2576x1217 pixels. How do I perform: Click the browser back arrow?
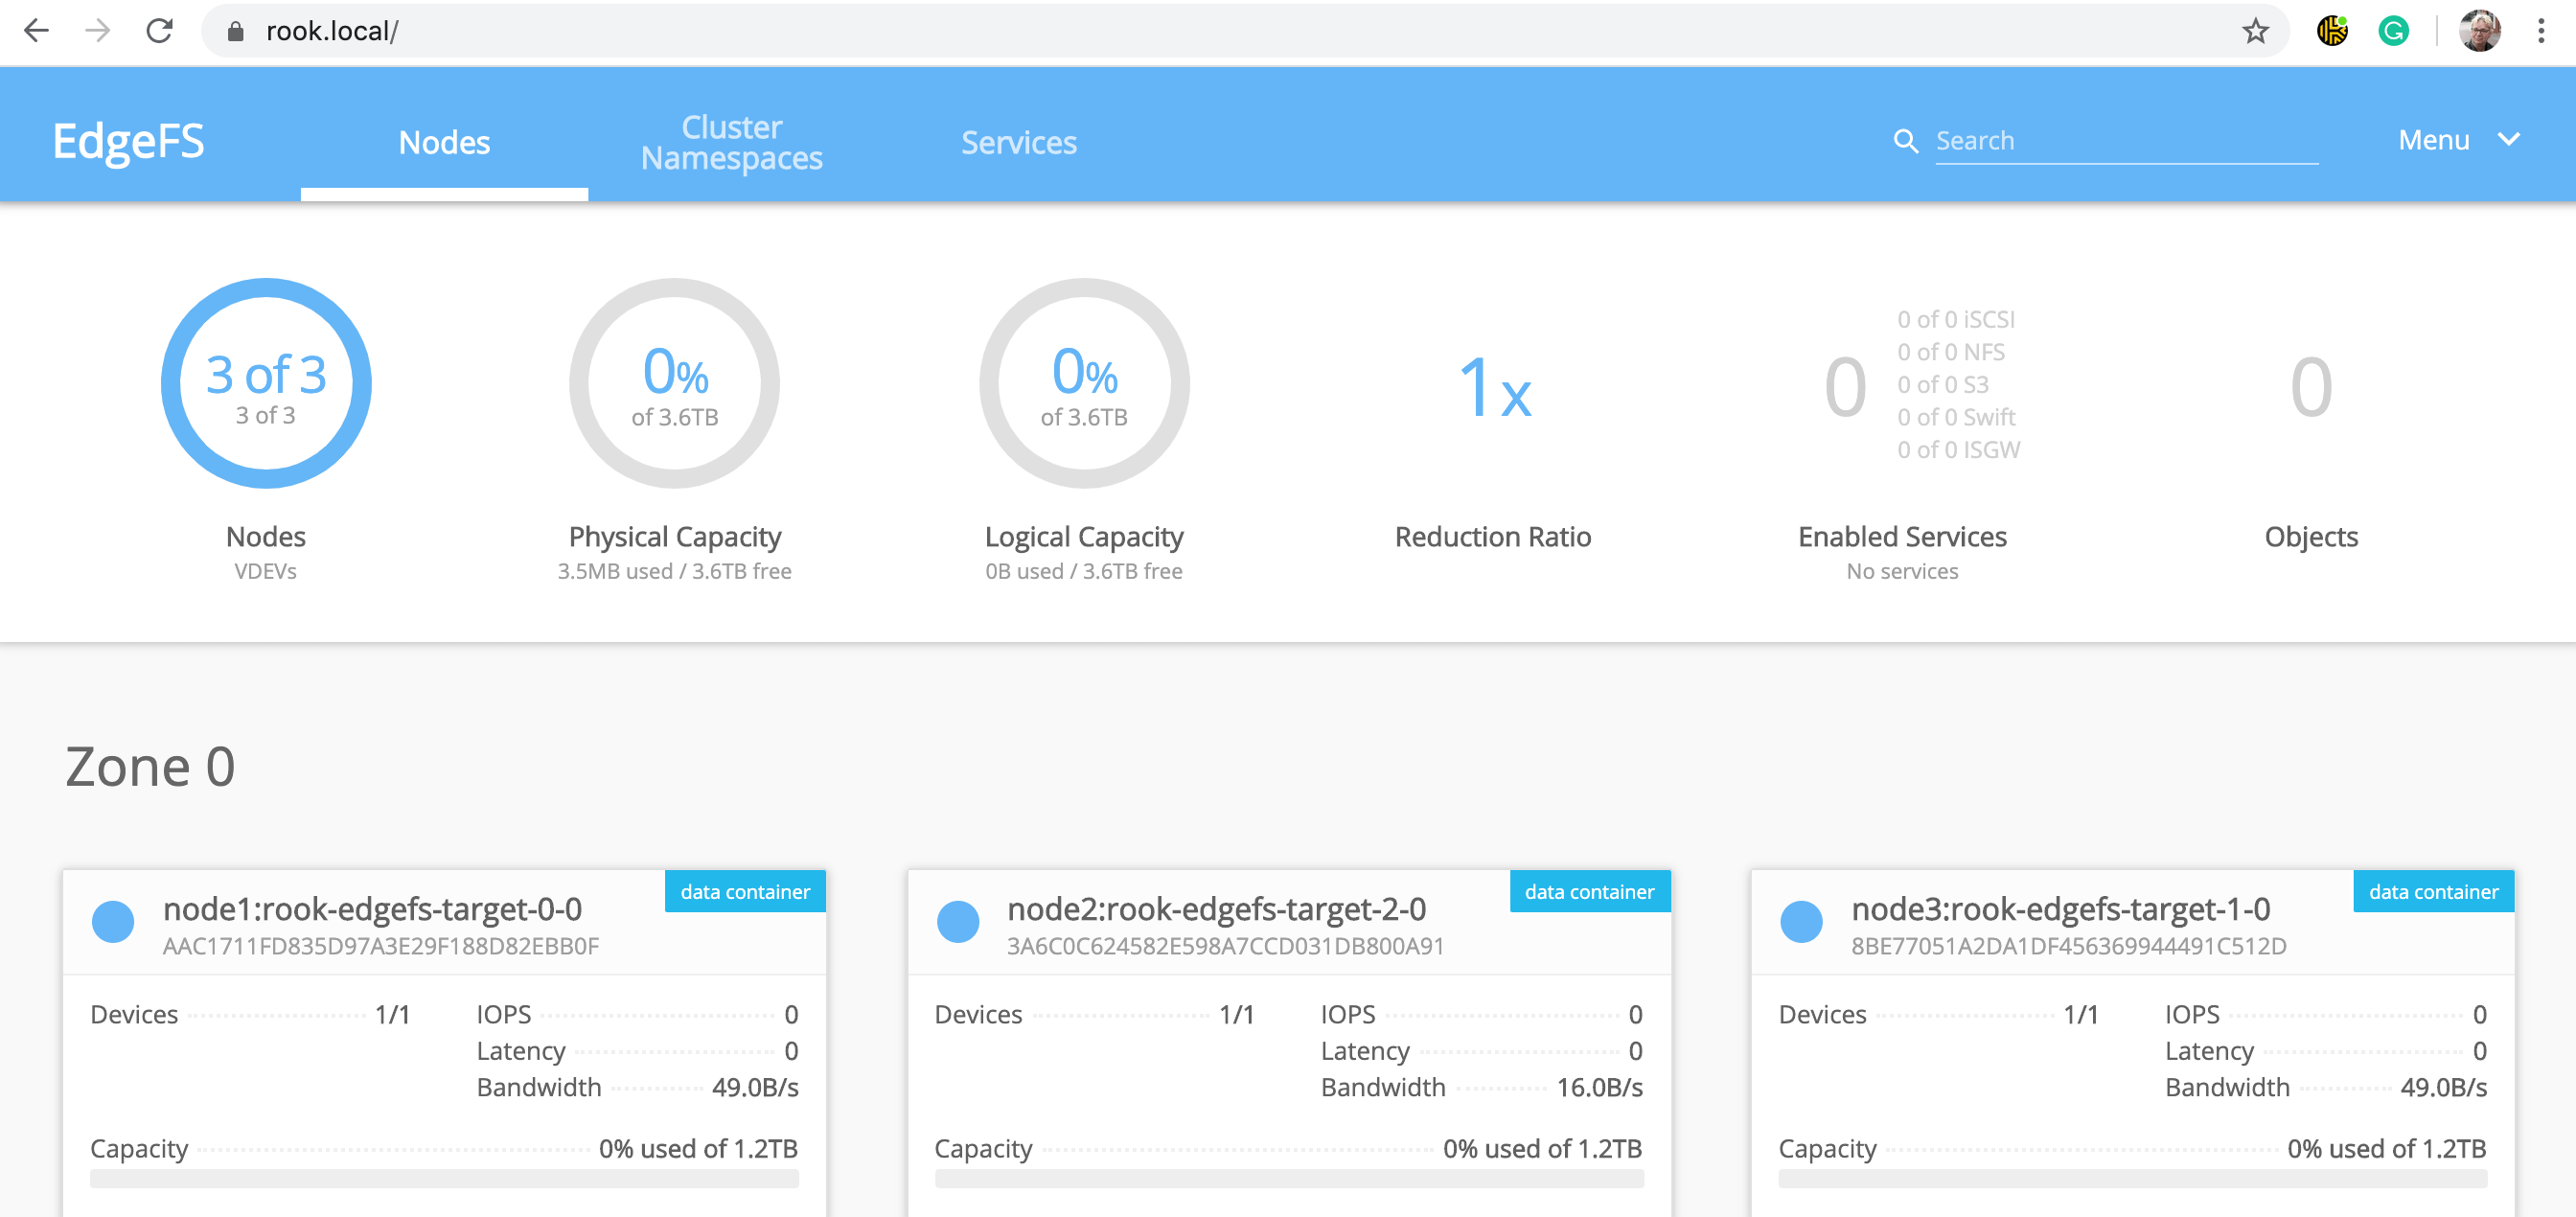click(x=37, y=31)
